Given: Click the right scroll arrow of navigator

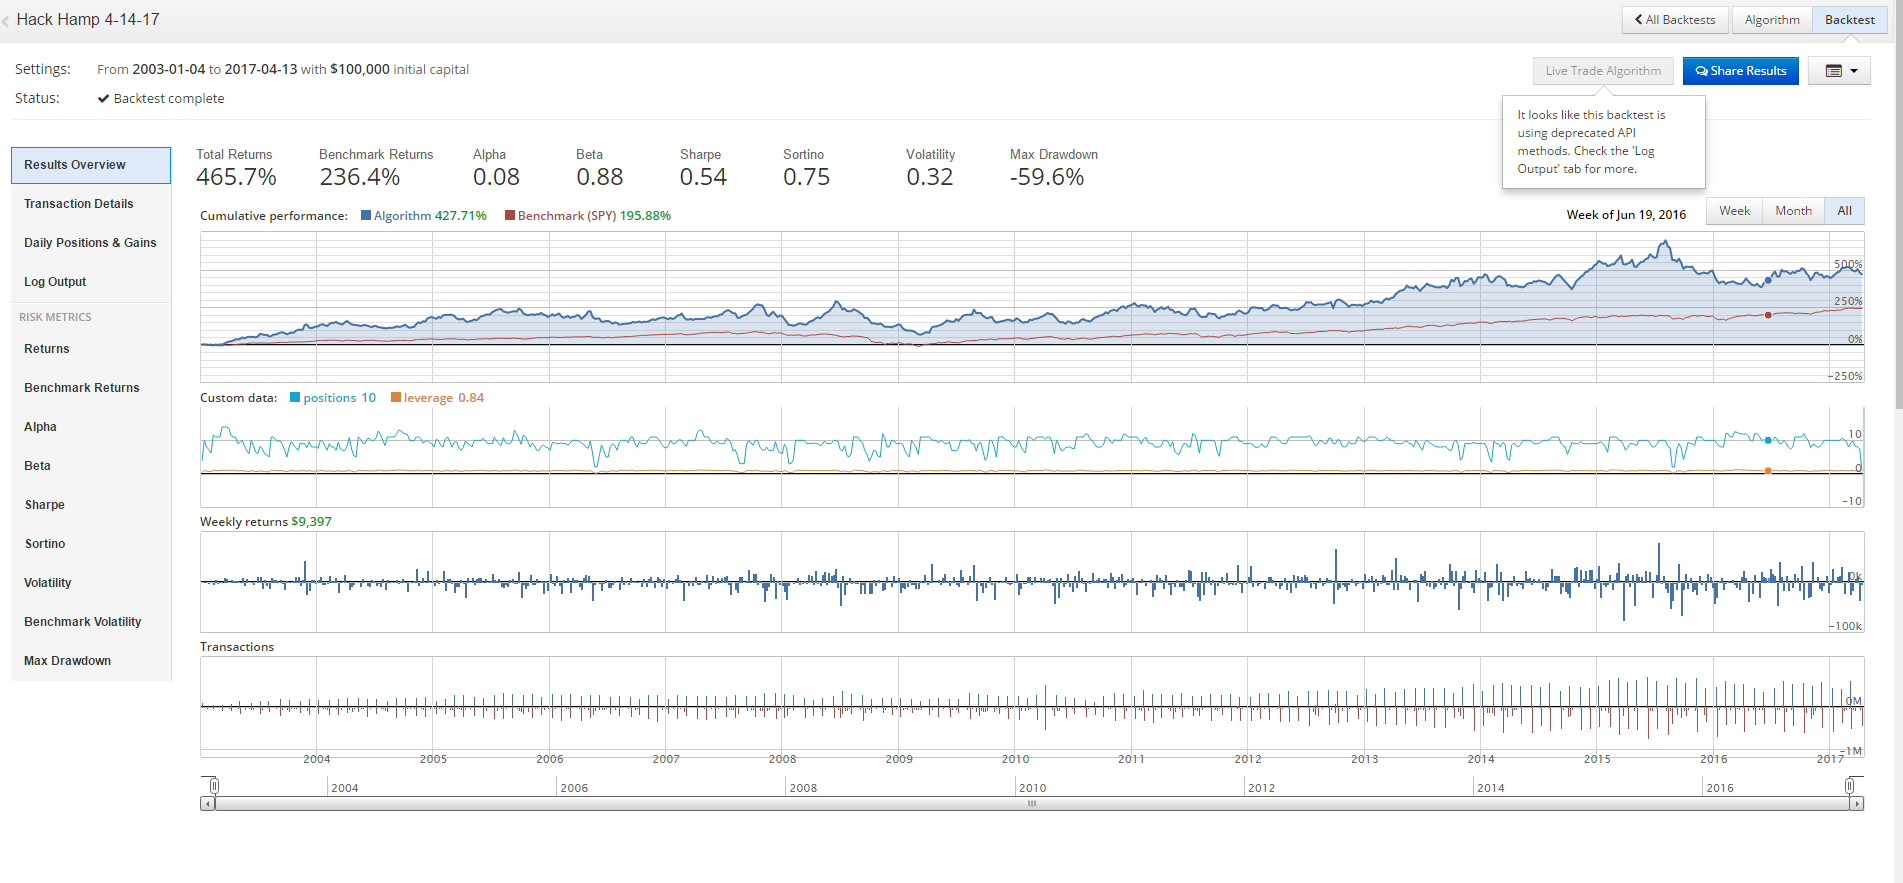Looking at the screenshot, I should (1857, 804).
